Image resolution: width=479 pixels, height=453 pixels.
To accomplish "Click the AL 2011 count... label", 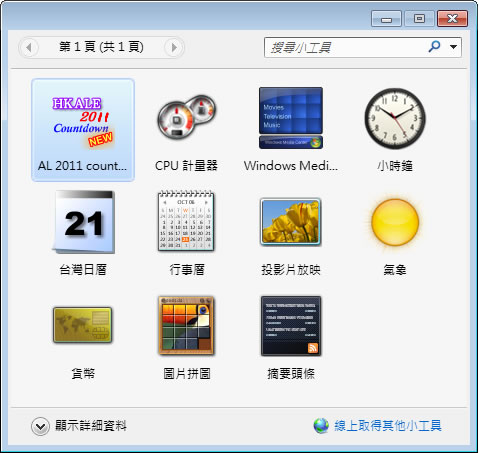I will click(82, 166).
